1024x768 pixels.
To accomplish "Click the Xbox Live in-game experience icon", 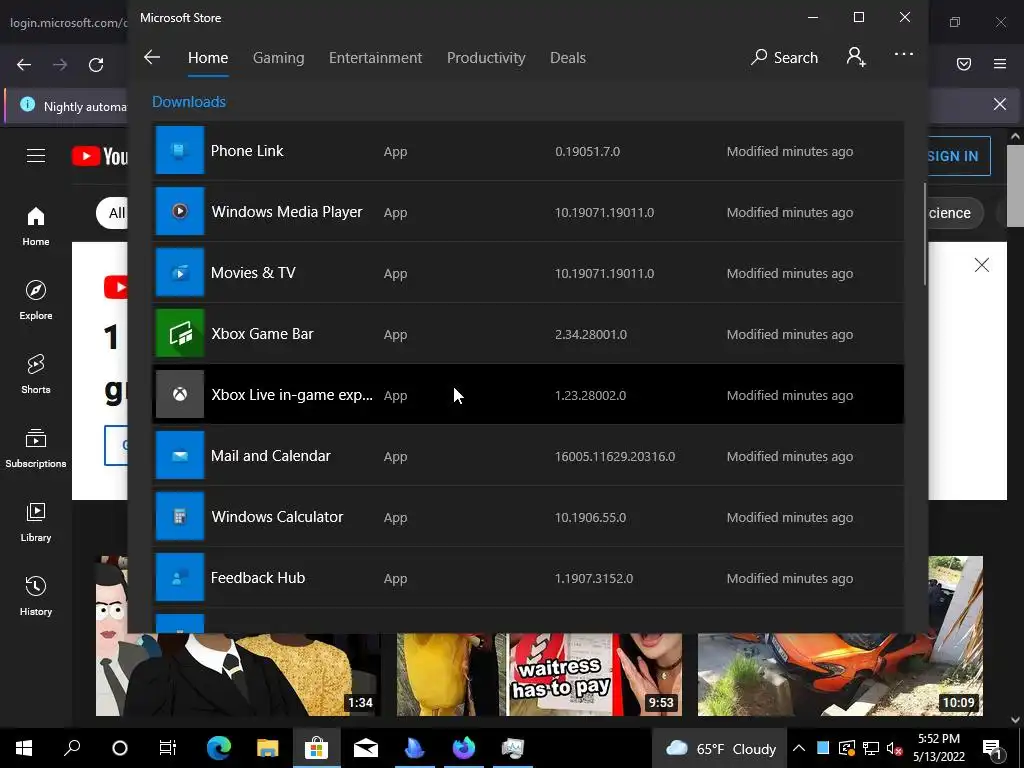I will (x=180, y=394).
